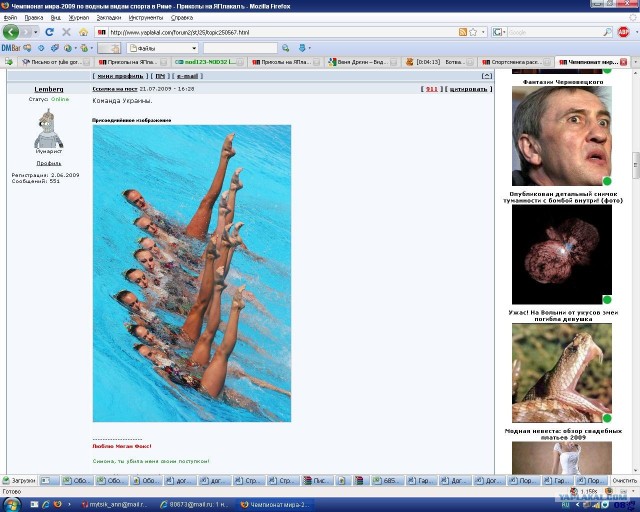
Task: Open the Файлы dropdown in DMBar
Action: pyautogui.click(x=162, y=48)
